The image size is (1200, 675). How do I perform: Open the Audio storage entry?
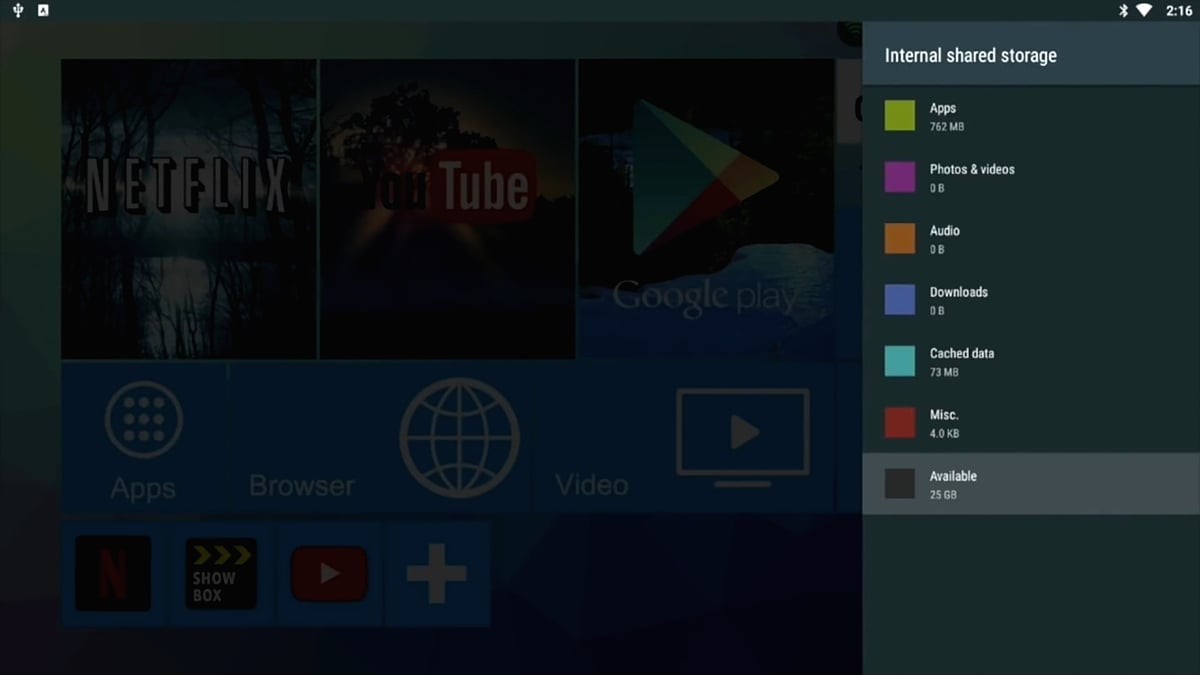coord(1030,239)
